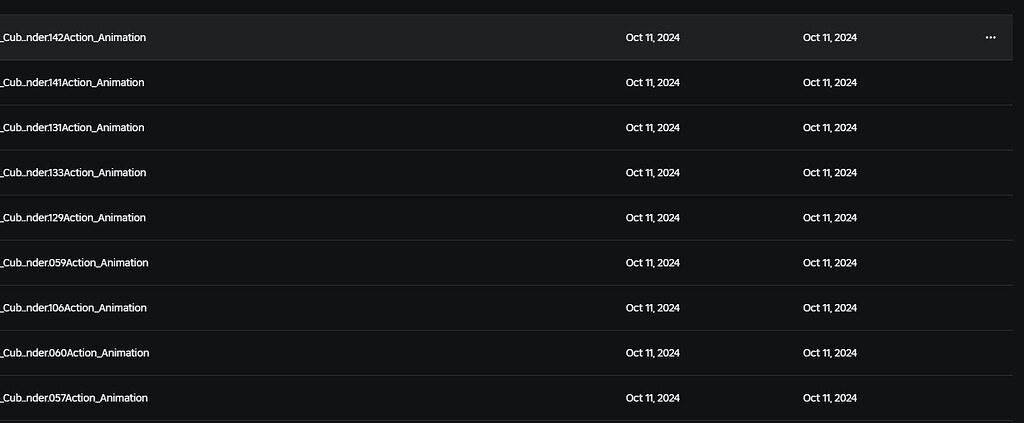Select the nder.106Action_Animation item
The height and width of the screenshot is (423, 1024).
74,308
